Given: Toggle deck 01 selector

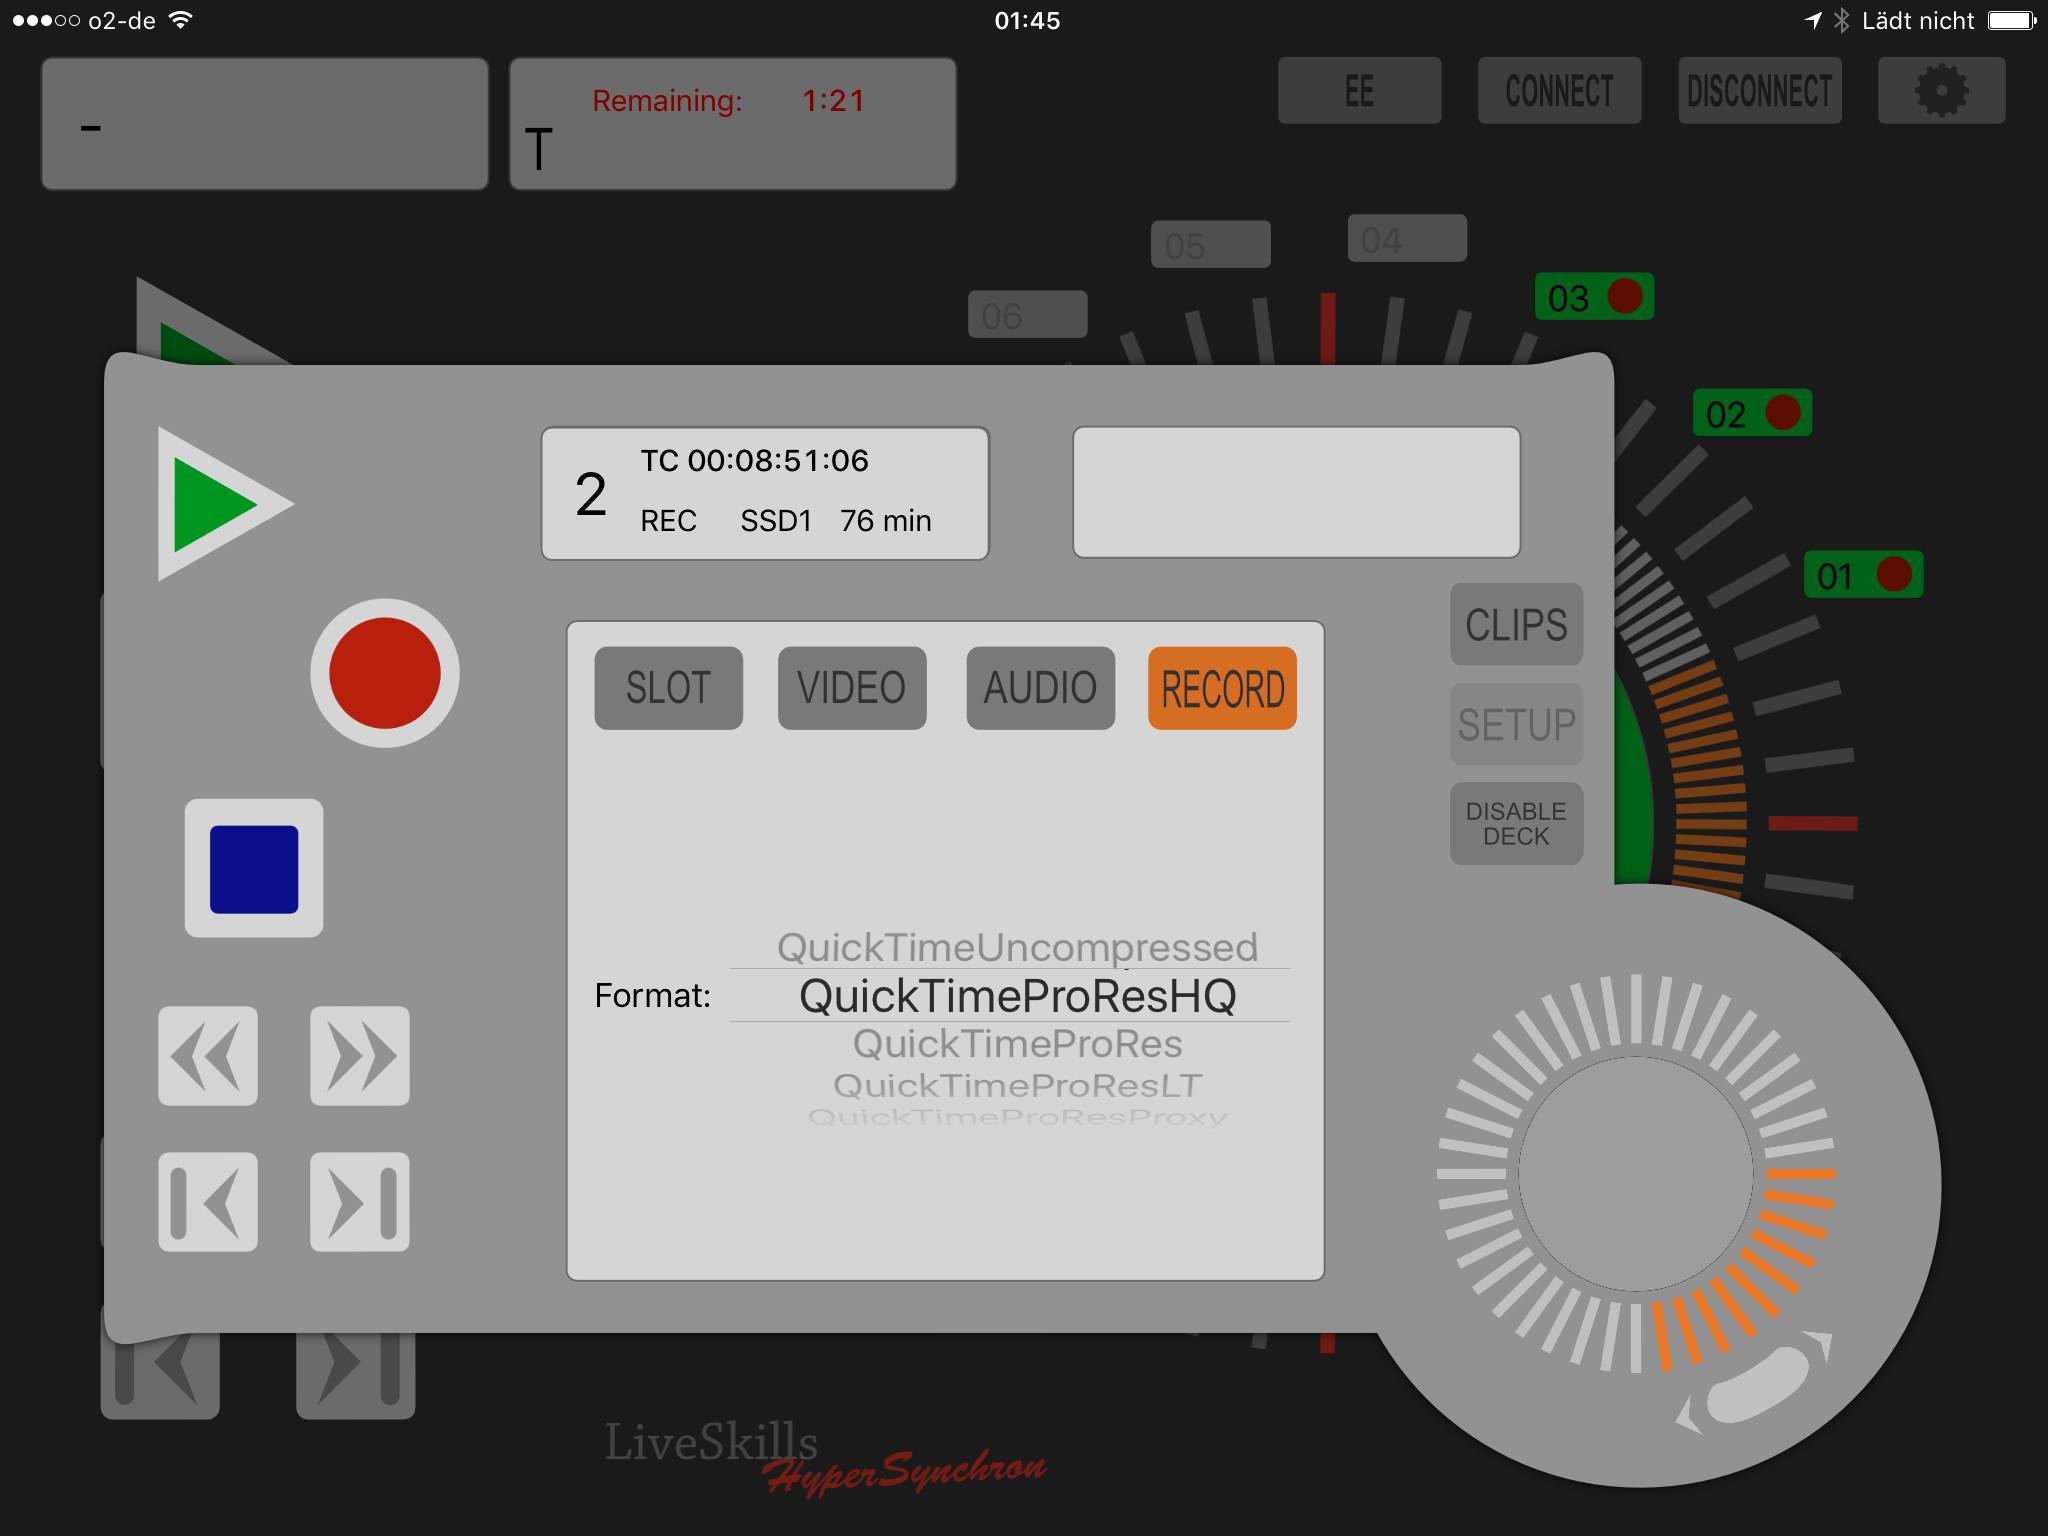Looking at the screenshot, I should click(x=1863, y=575).
